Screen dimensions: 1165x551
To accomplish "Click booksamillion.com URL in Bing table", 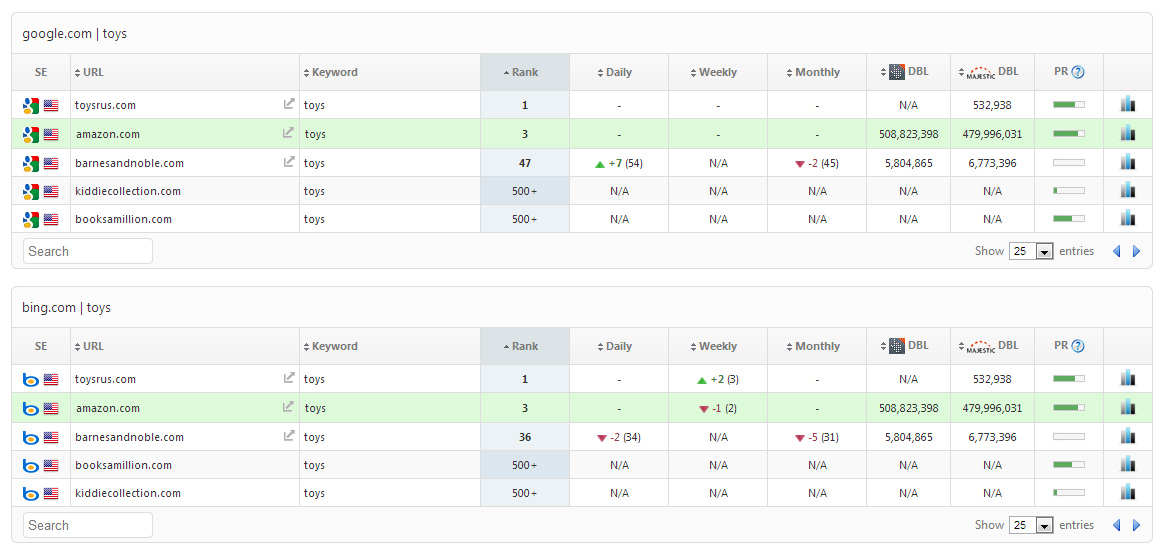I will tap(123, 465).
